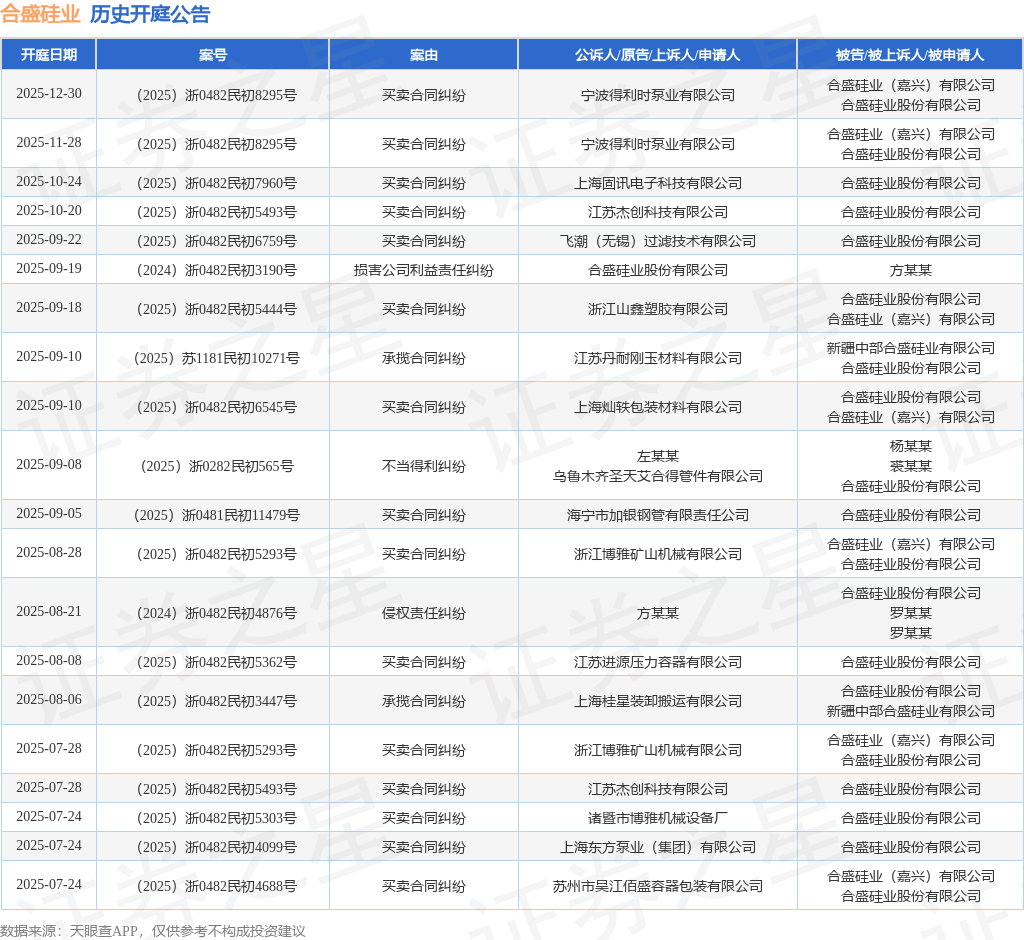
Task: Click the 历史开庭公告 heading text
Action: coord(150,14)
